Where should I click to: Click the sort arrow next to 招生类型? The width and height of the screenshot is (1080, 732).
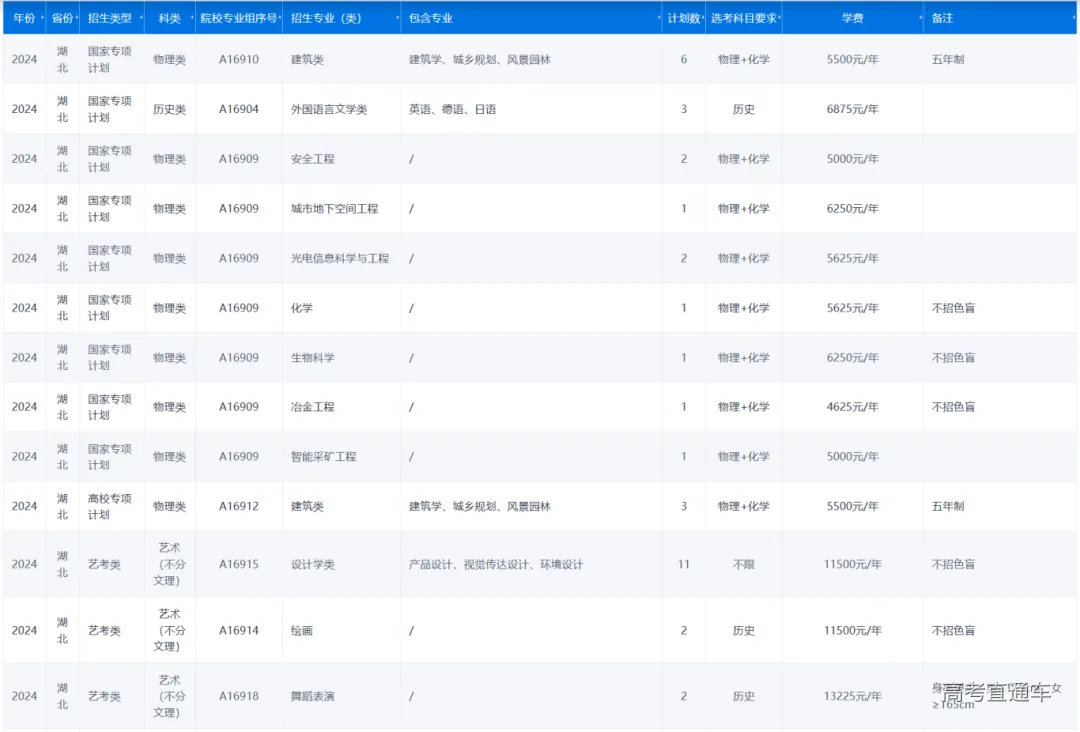point(140,19)
